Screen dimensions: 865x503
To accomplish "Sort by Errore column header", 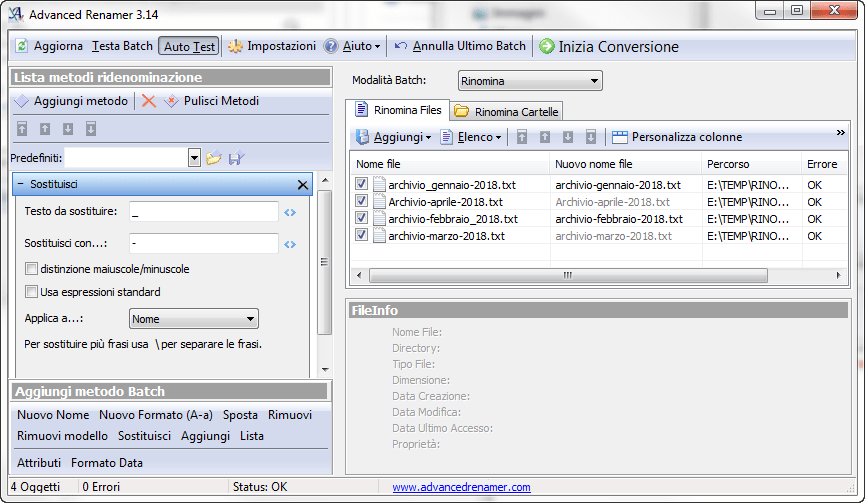I will pos(824,164).
